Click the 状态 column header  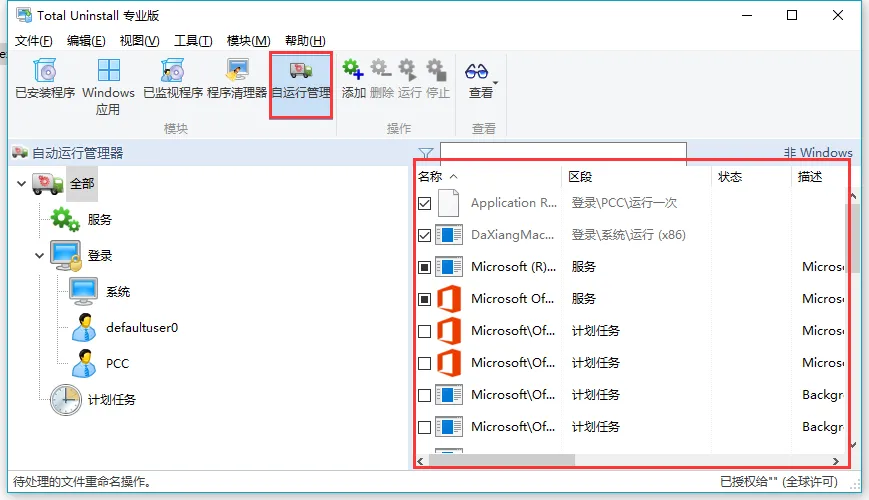[730, 177]
